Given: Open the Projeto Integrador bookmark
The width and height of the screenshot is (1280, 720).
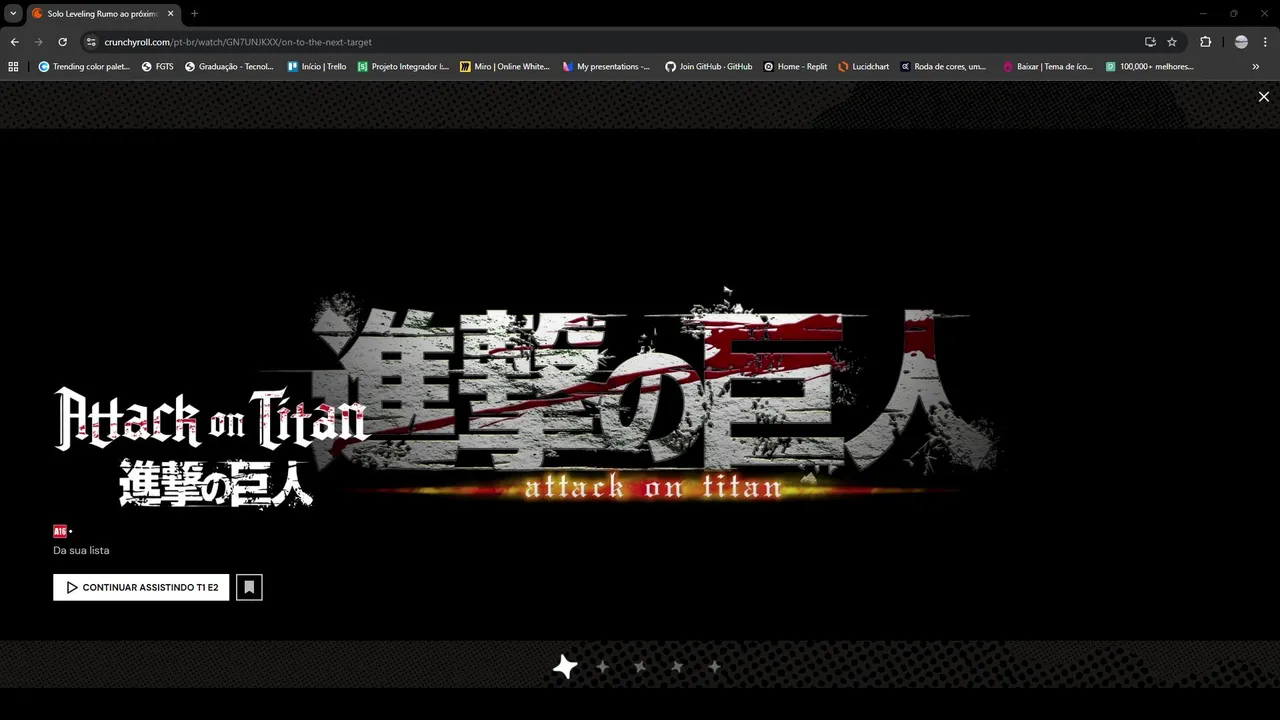Looking at the screenshot, I should [x=404, y=67].
